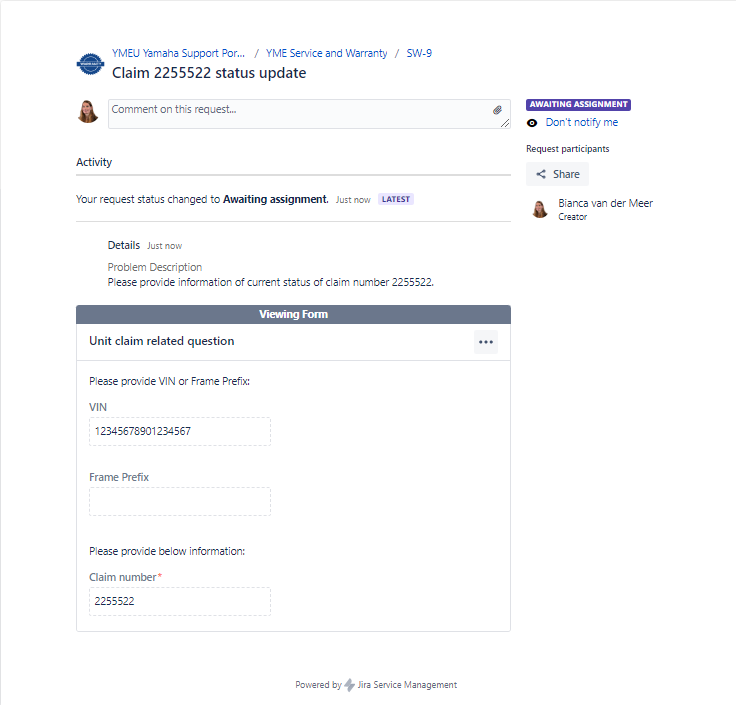Click the Viewing Form header bar
This screenshot has height=705, width=736.
click(293, 314)
